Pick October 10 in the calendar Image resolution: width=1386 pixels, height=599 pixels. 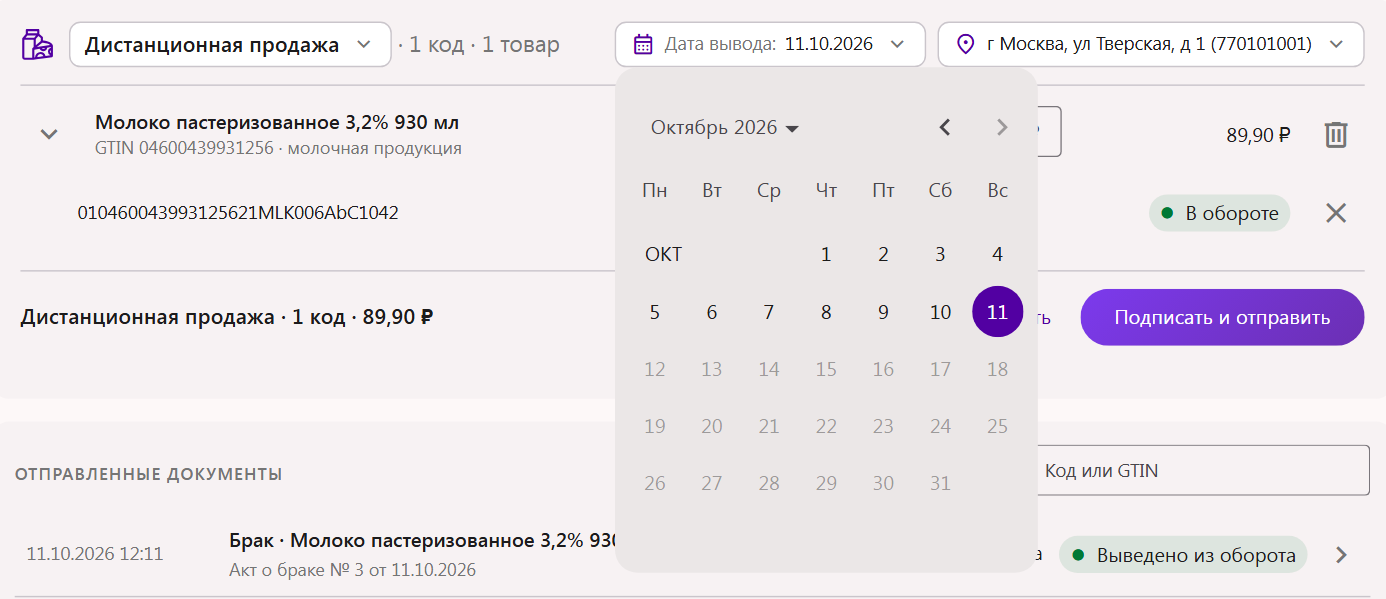coord(940,312)
